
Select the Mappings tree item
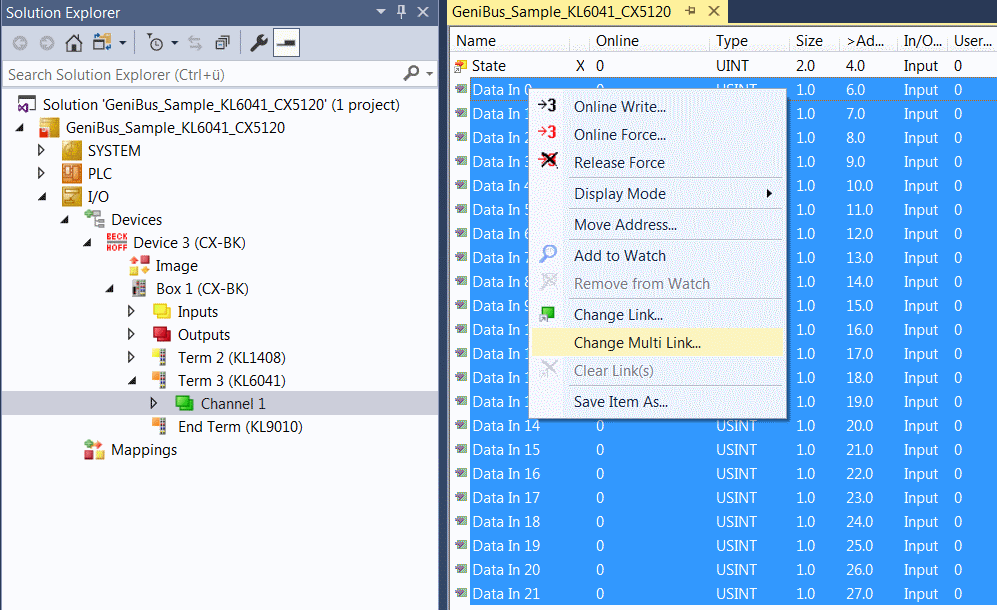144,450
